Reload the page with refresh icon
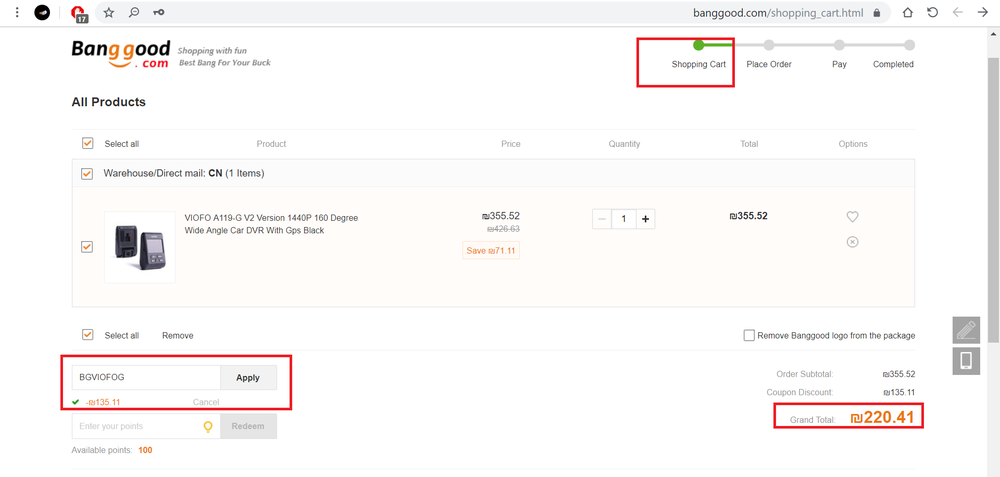 (932, 12)
